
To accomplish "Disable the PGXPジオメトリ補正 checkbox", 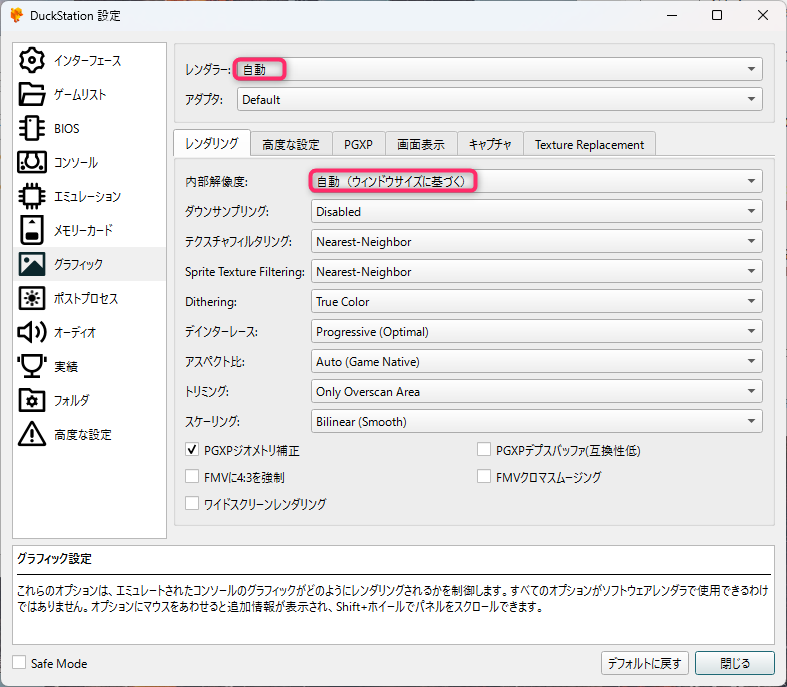I will (193, 451).
